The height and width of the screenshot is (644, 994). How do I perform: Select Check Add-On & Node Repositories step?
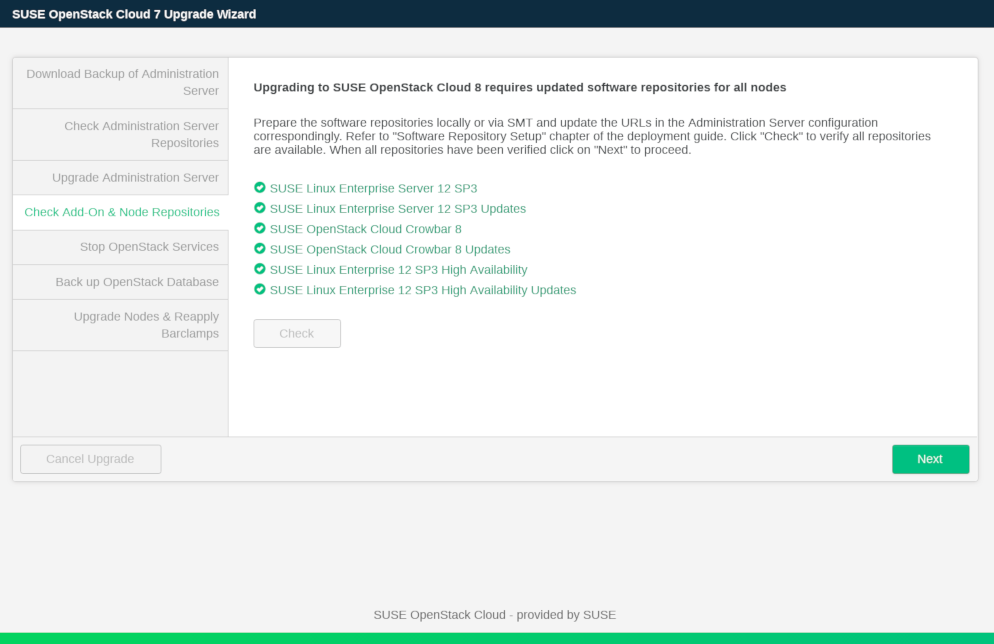click(121, 212)
